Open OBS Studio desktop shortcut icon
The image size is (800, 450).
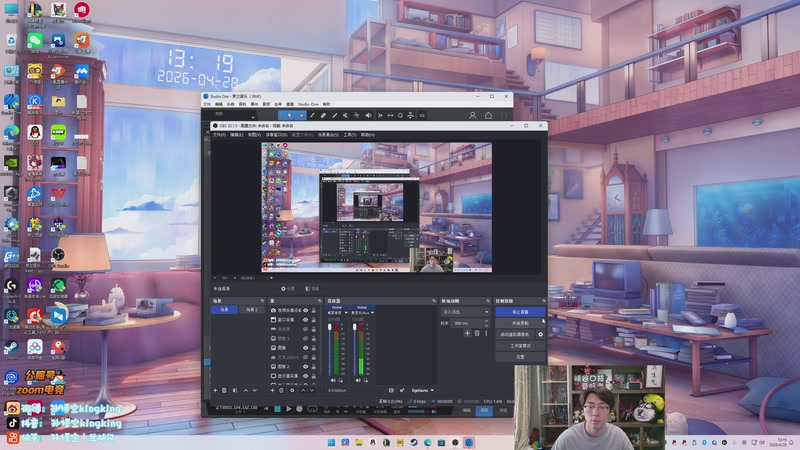(58, 255)
